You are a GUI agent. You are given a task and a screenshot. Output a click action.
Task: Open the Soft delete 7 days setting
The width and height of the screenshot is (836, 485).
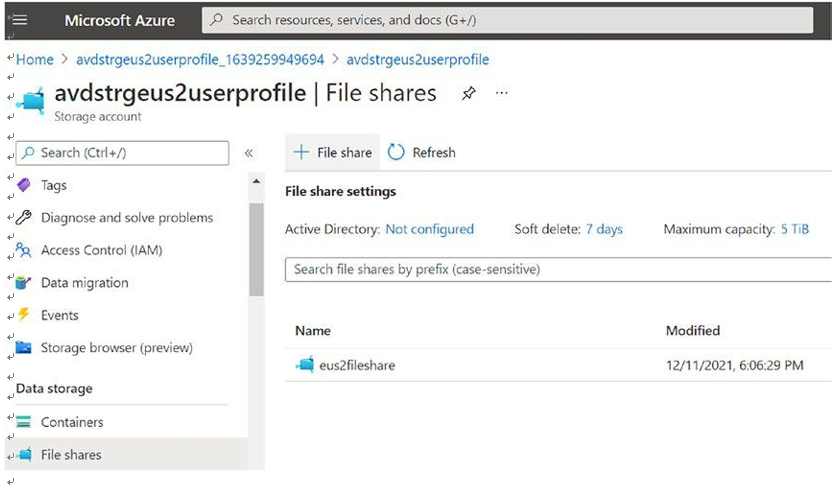click(x=604, y=229)
